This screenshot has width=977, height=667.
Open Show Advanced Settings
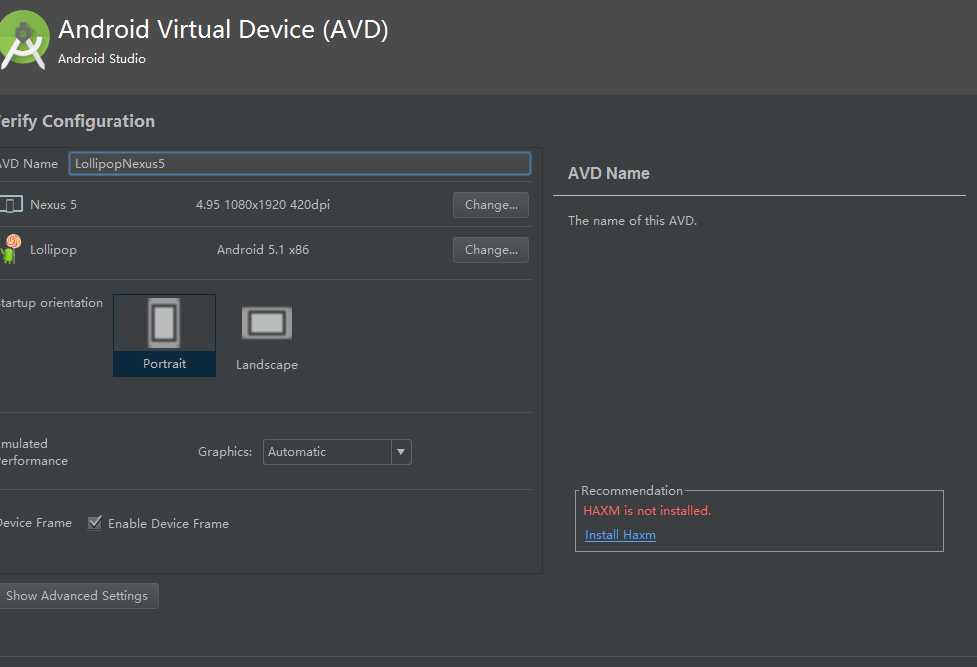77,596
